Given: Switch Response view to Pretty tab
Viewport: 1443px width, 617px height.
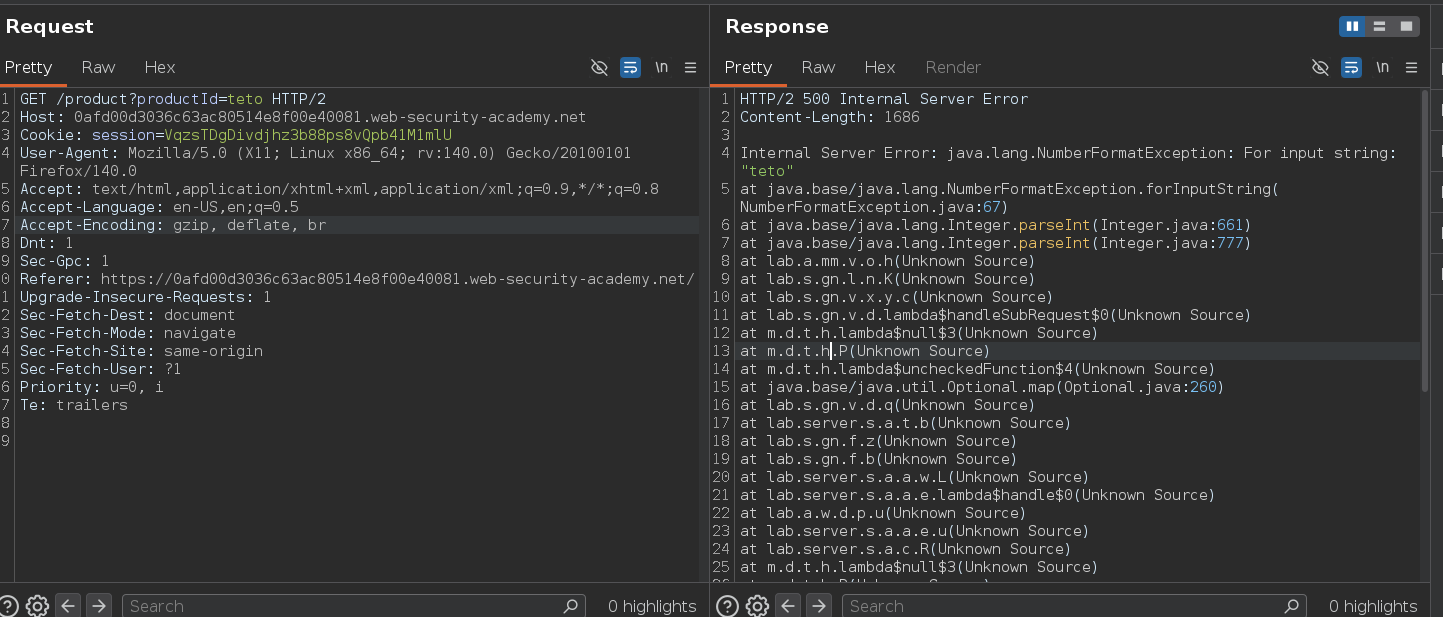Looking at the screenshot, I should (x=748, y=67).
